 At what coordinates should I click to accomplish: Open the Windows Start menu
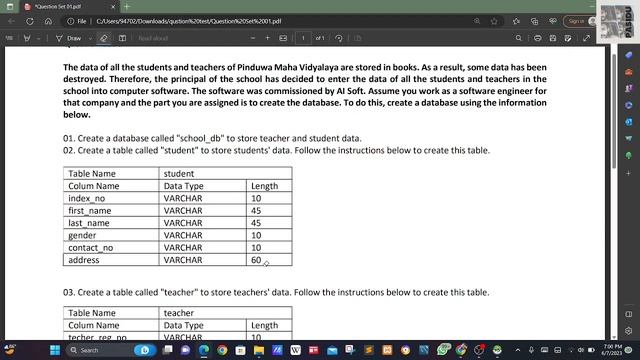[x=55, y=350]
